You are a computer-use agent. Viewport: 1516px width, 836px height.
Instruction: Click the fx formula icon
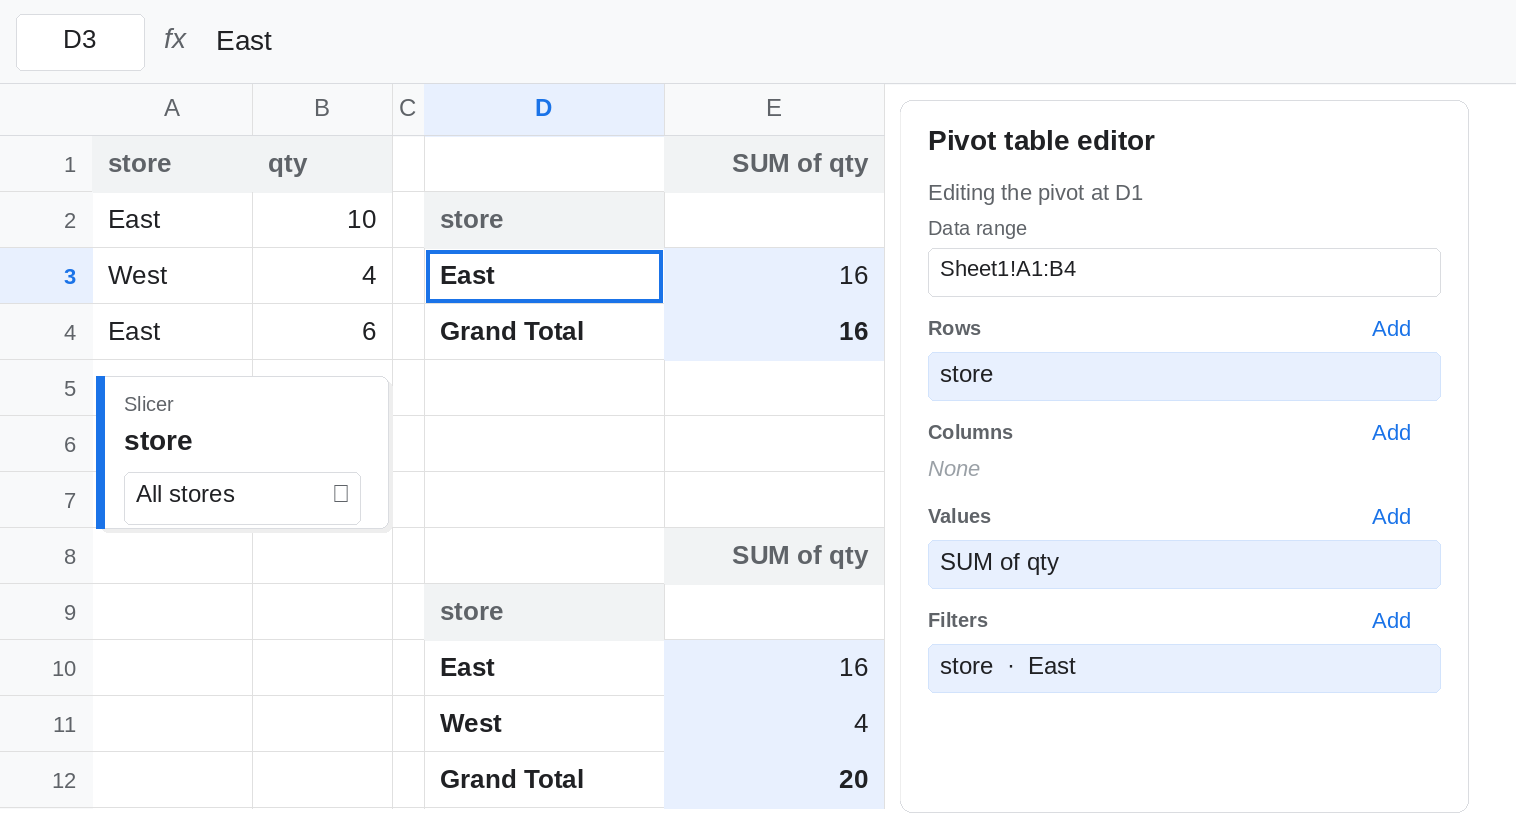pos(174,39)
